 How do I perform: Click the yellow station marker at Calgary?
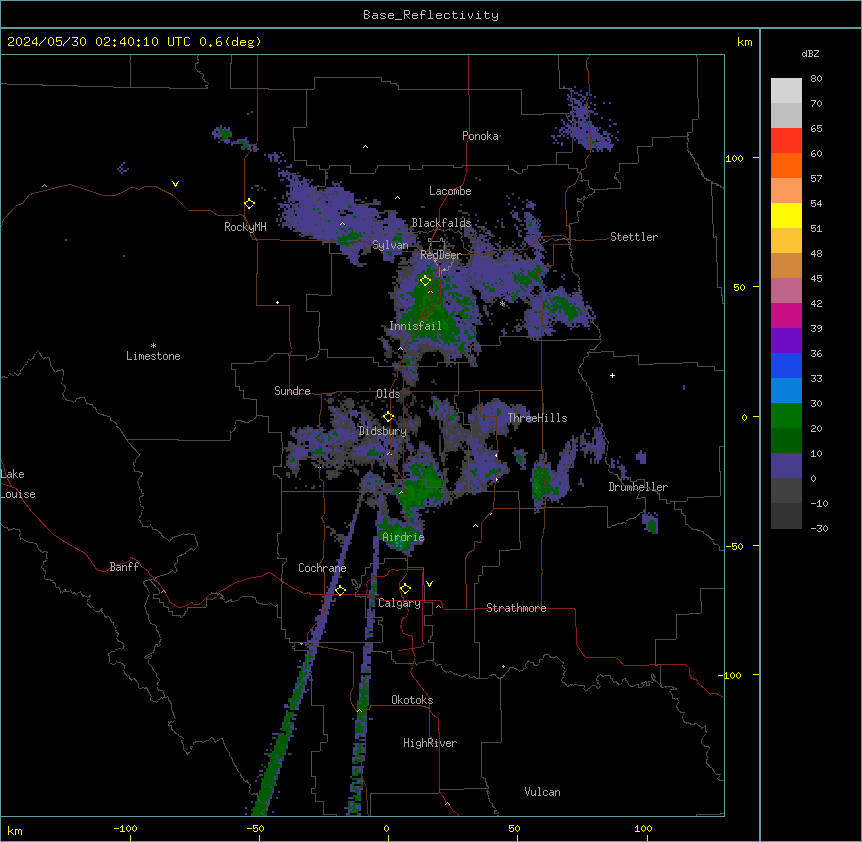pyautogui.click(x=405, y=589)
